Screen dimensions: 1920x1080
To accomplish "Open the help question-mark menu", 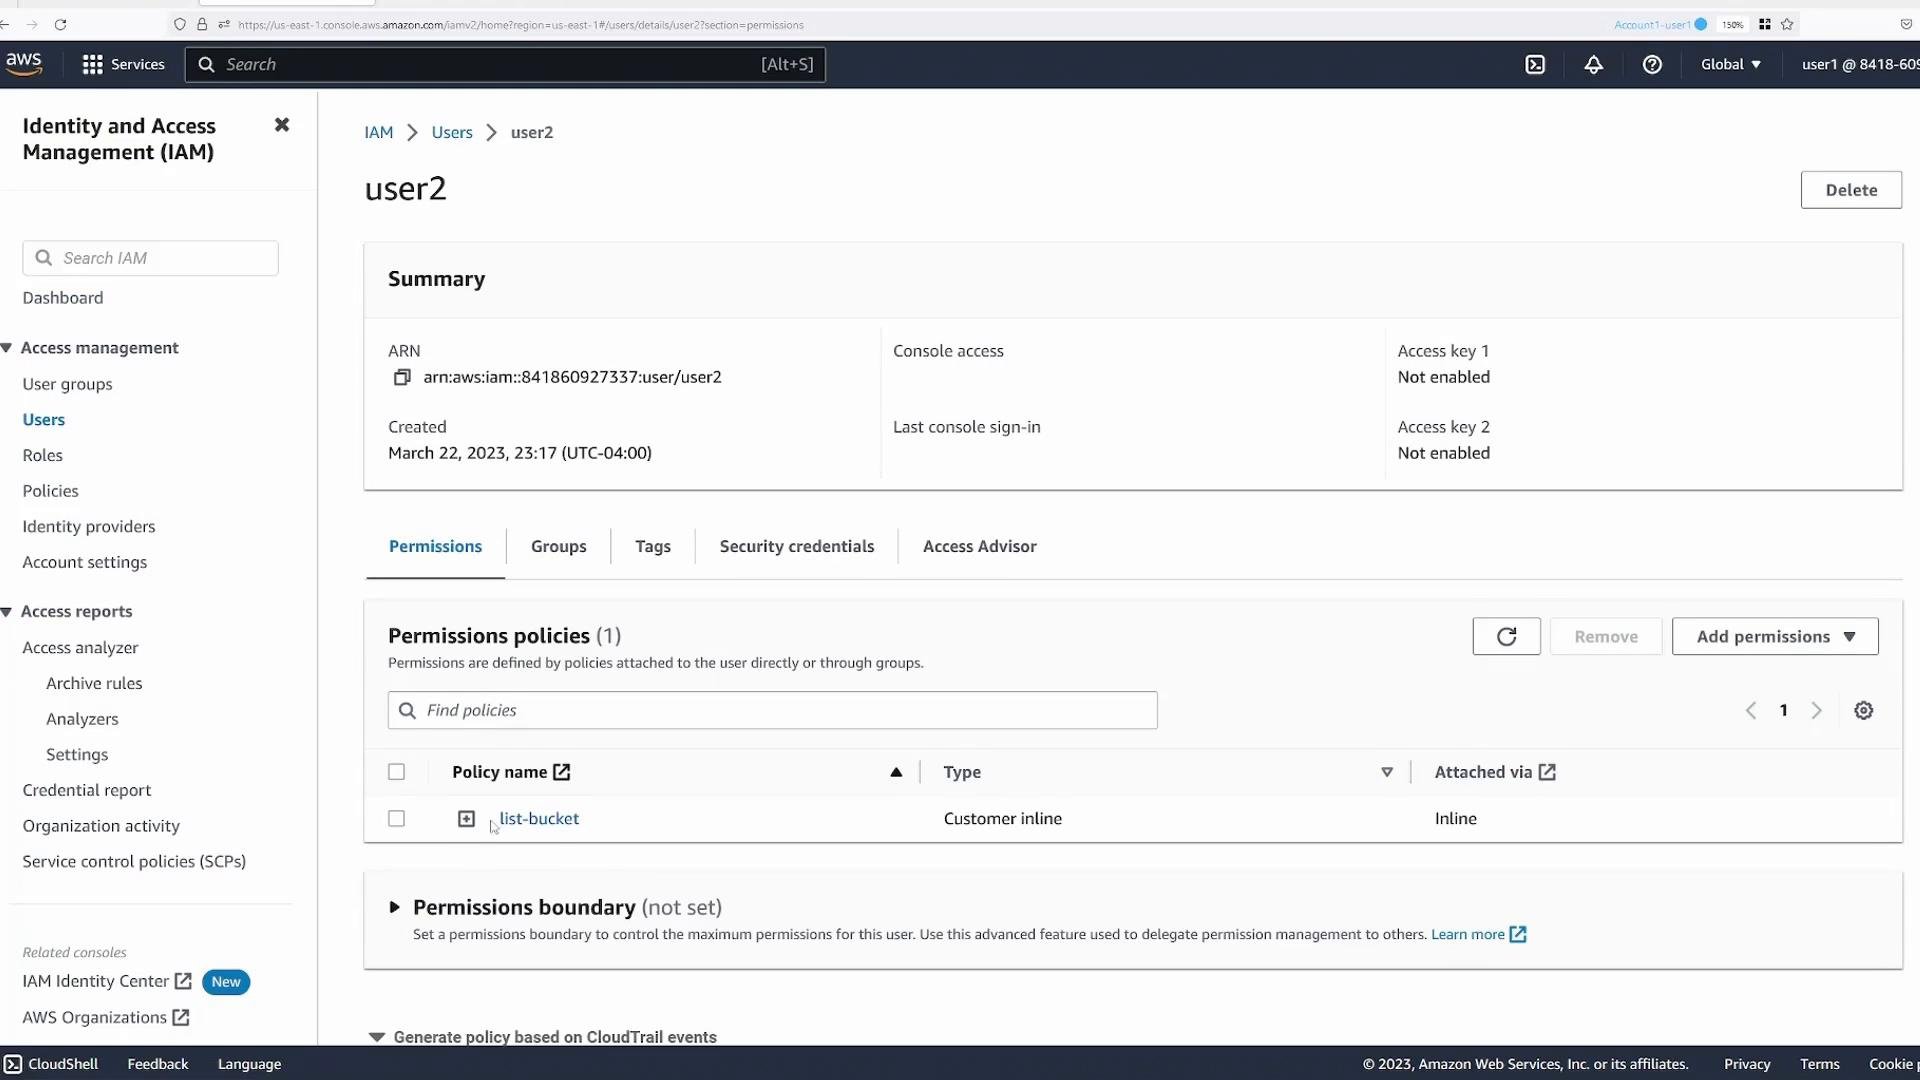I will (x=1652, y=64).
